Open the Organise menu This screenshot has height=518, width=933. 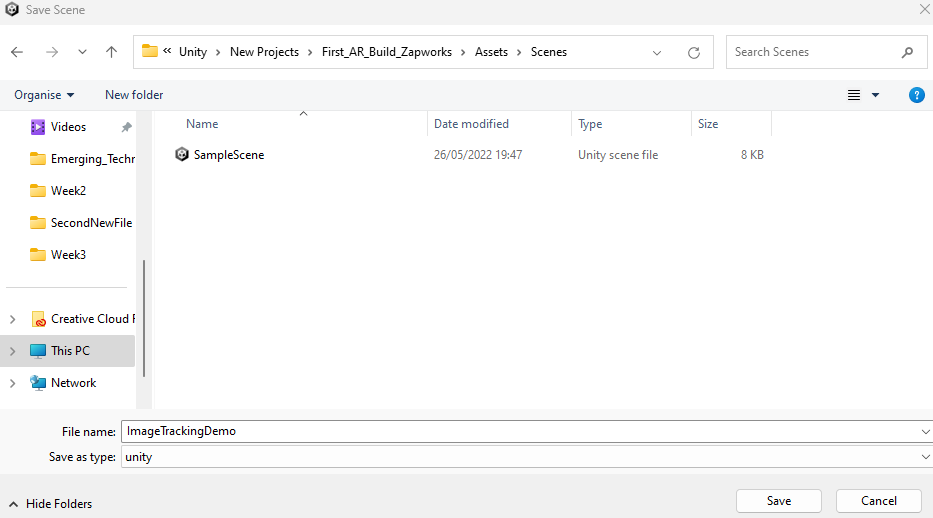pos(44,95)
